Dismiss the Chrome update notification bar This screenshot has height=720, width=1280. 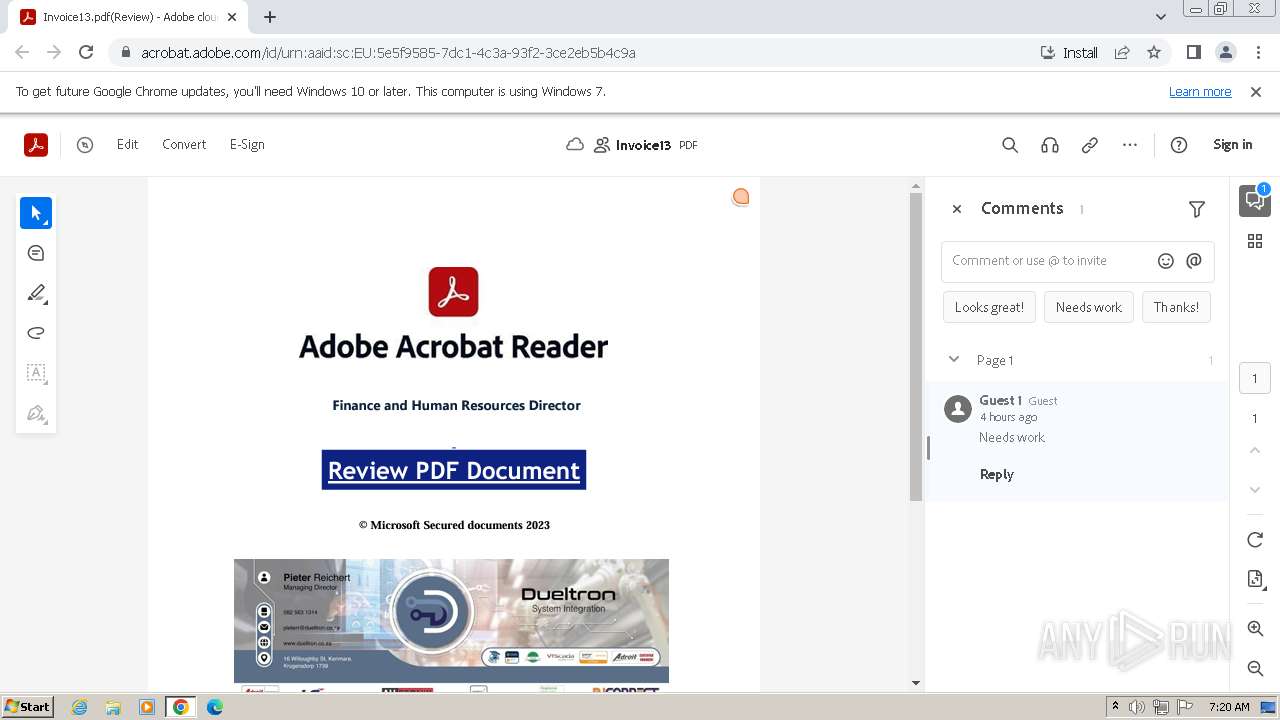pyautogui.click(x=1256, y=92)
